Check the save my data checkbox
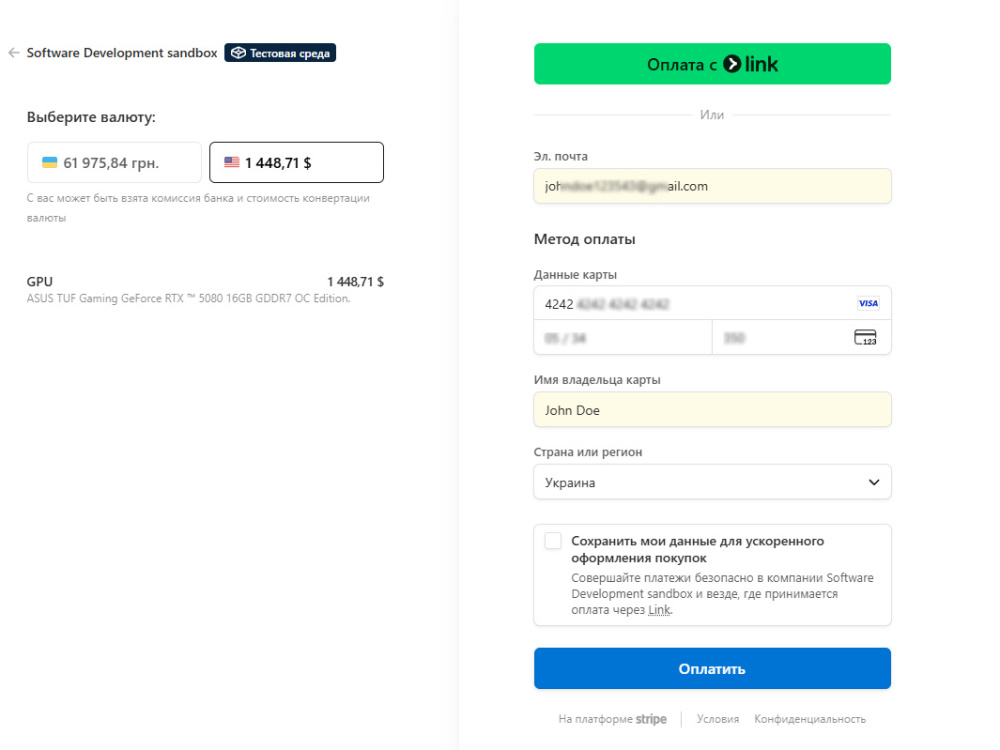This screenshot has height=750, width=1000. coord(553,541)
